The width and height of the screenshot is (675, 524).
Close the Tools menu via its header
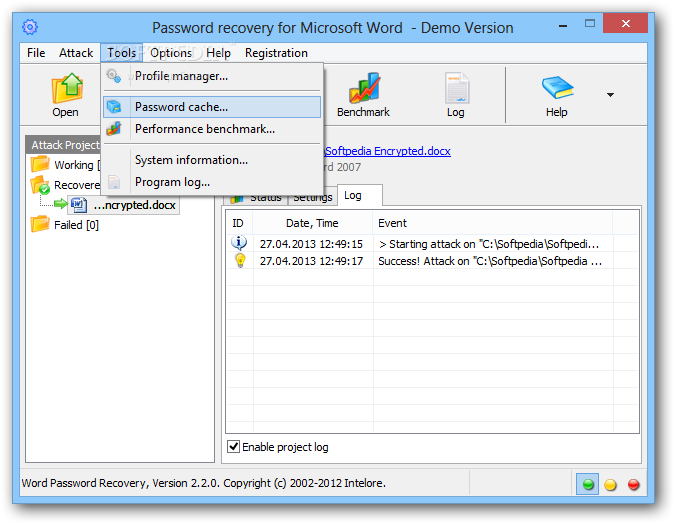click(122, 53)
